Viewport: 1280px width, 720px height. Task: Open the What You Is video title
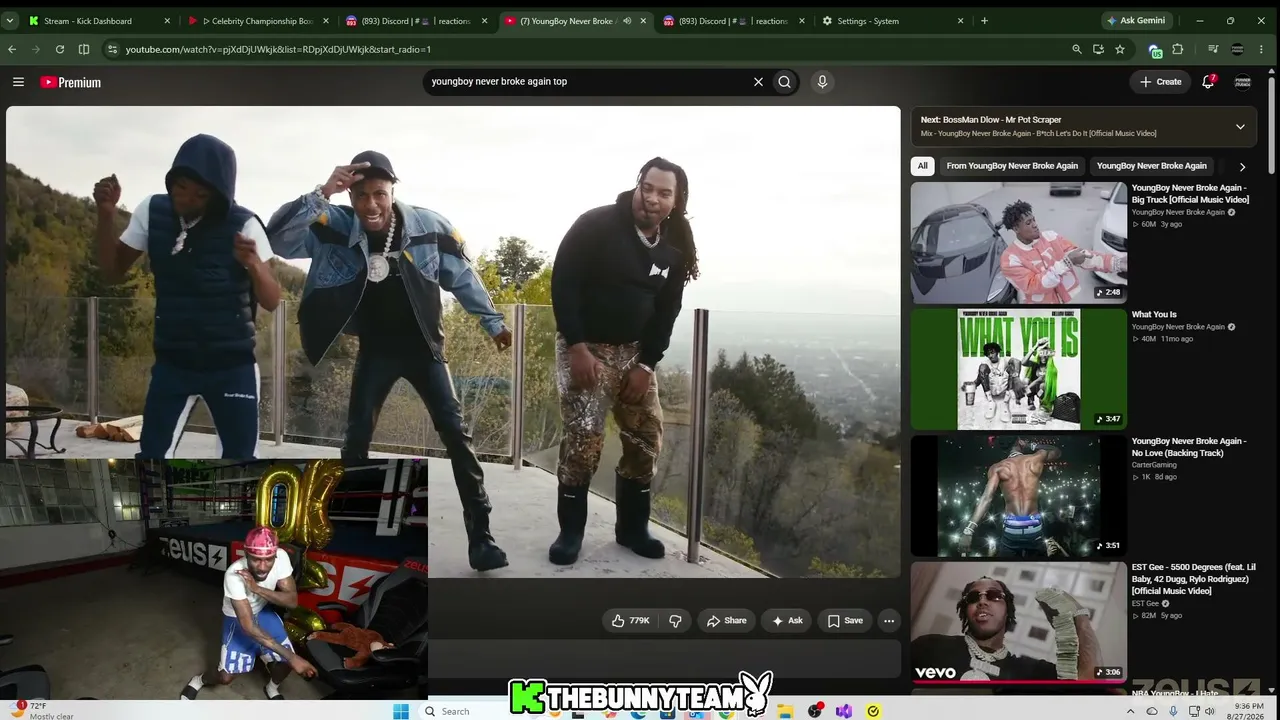(1154, 315)
